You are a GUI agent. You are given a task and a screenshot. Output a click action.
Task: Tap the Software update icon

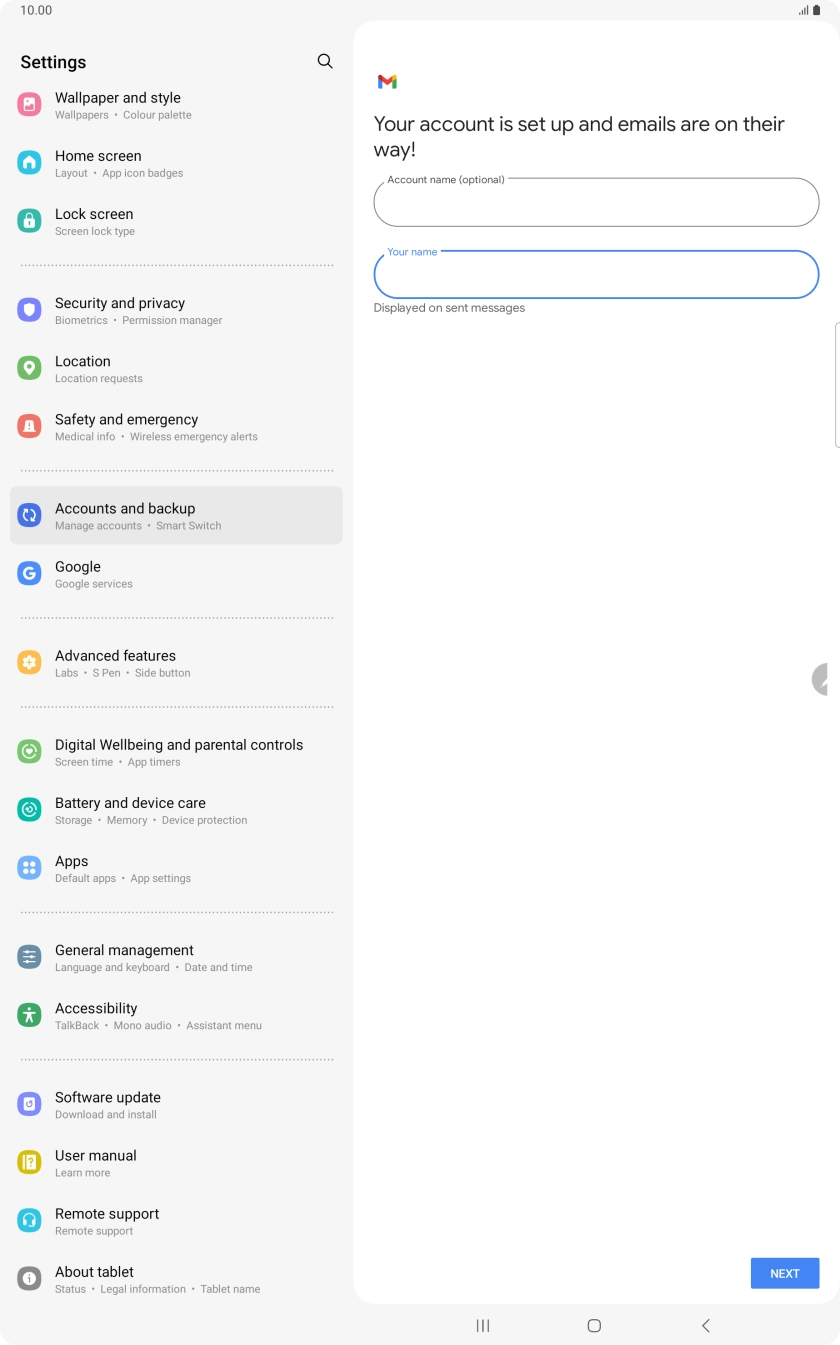[30, 1104]
